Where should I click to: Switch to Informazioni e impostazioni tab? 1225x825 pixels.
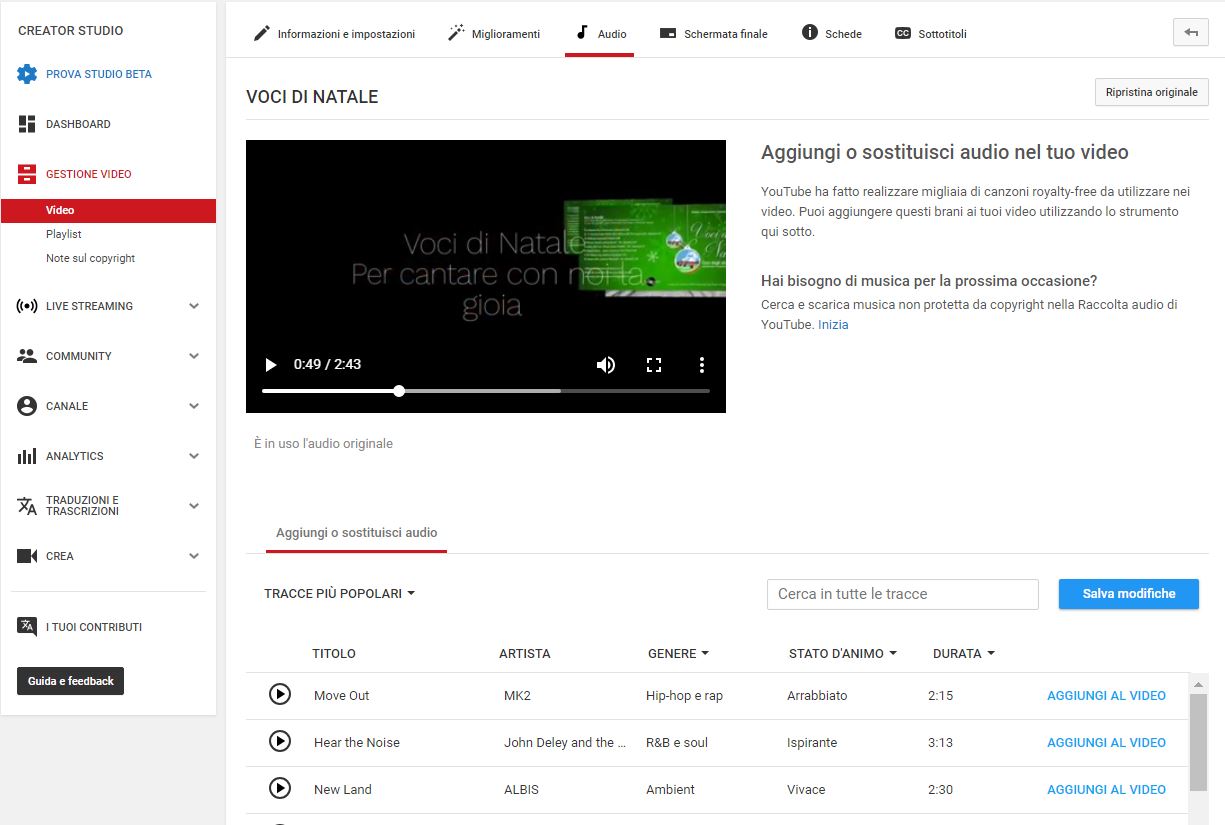tap(334, 34)
